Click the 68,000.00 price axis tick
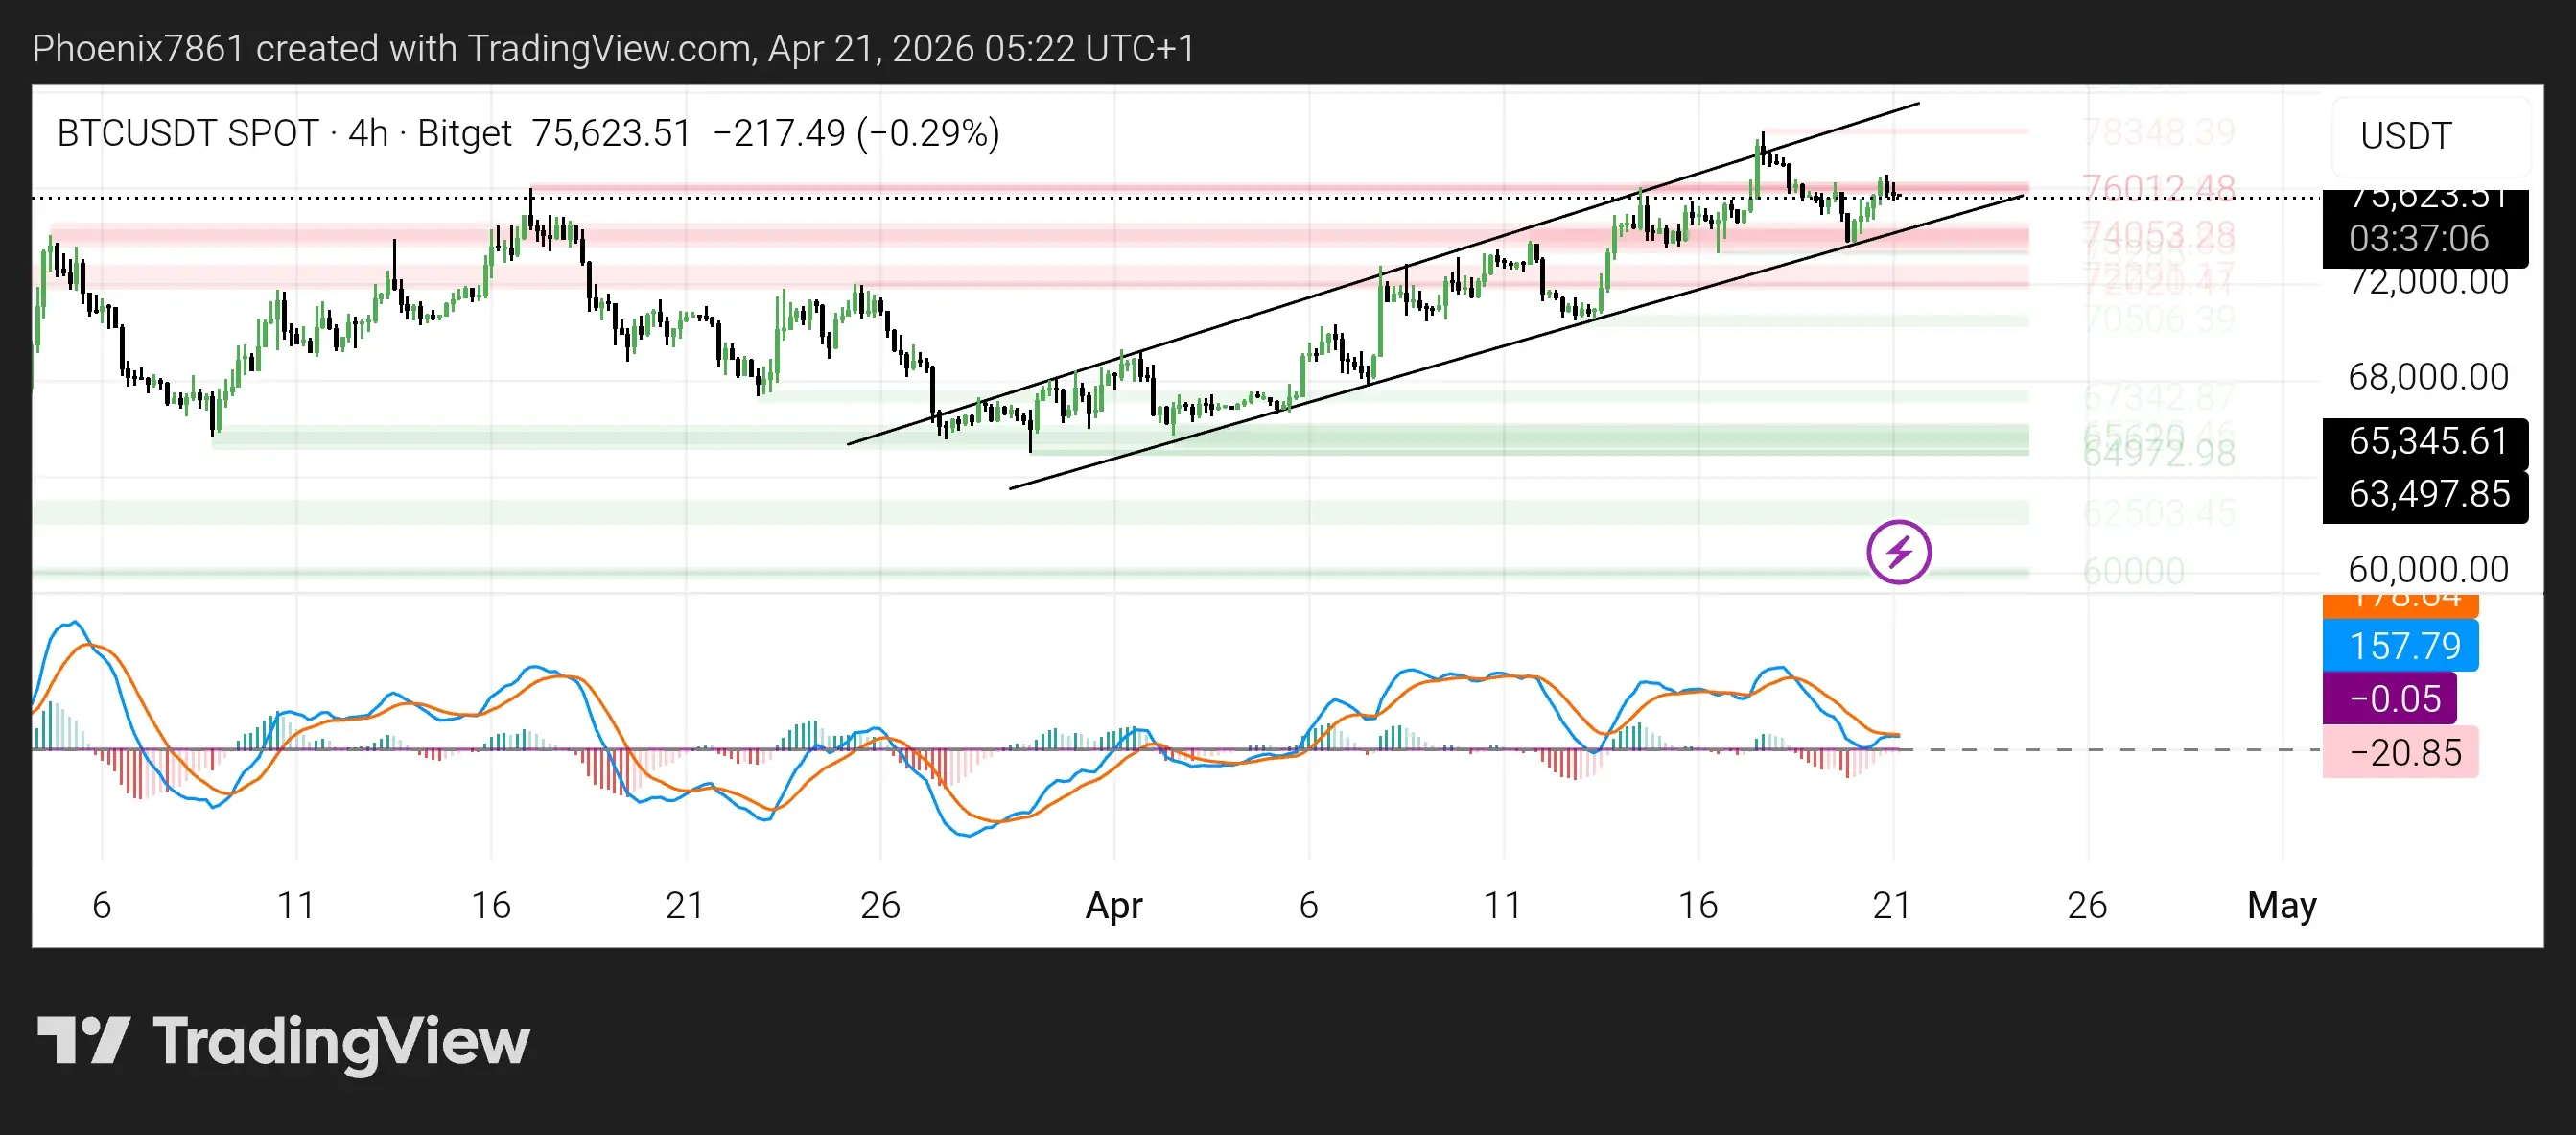The height and width of the screenshot is (1135, 2576). (2427, 377)
